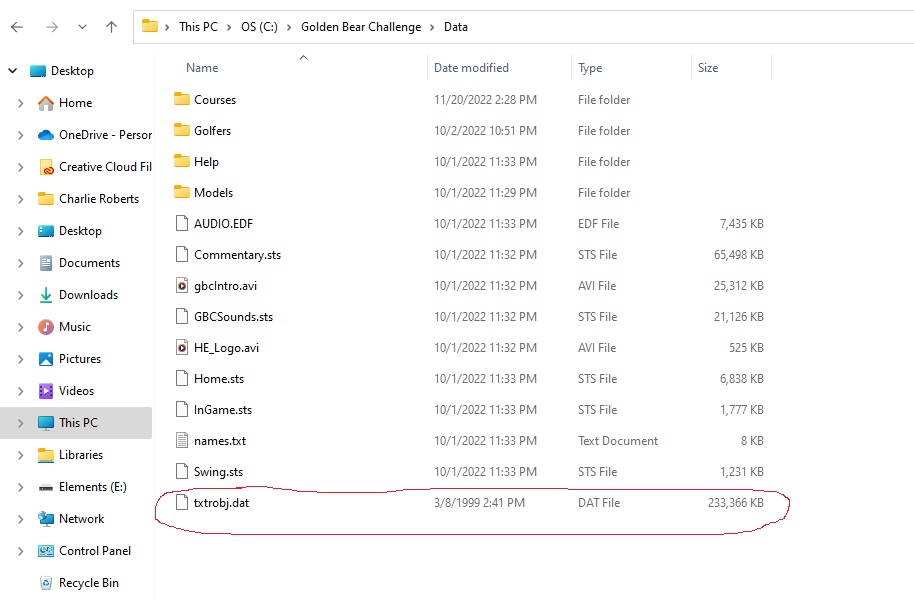Select the Documents icon in sidebar
Image resolution: width=914 pixels, height=600 pixels.
45,263
